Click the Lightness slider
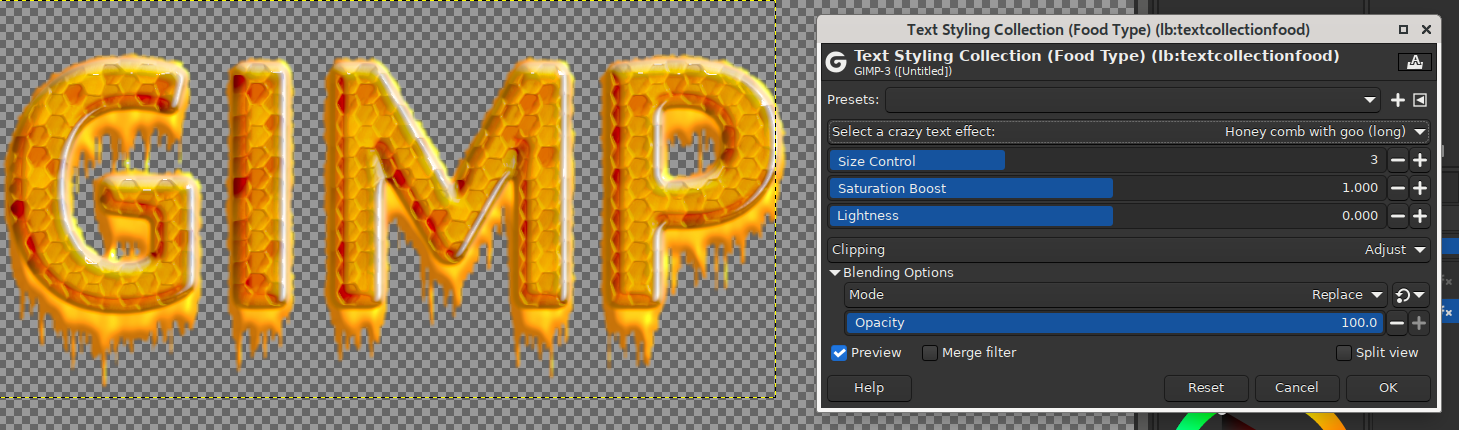The width and height of the screenshot is (1459, 430). tap(1107, 215)
